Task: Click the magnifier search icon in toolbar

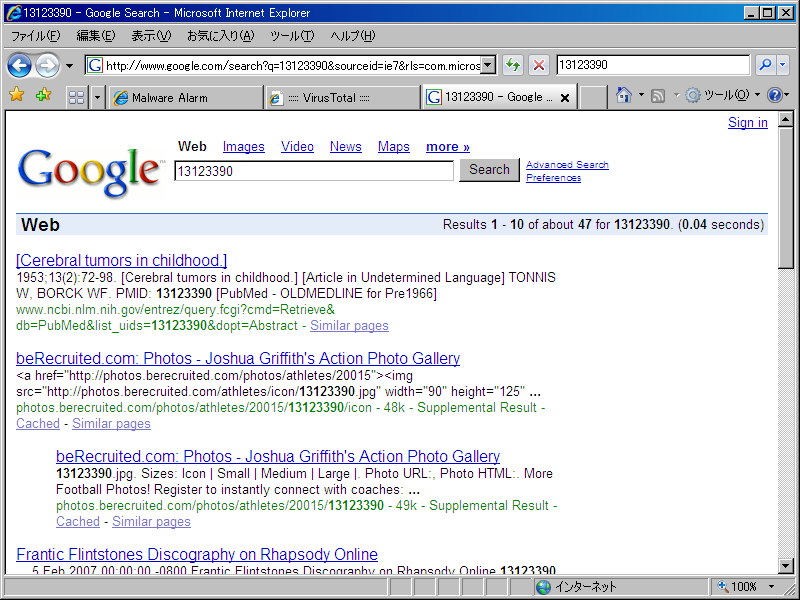Action: (x=765, y=65)
